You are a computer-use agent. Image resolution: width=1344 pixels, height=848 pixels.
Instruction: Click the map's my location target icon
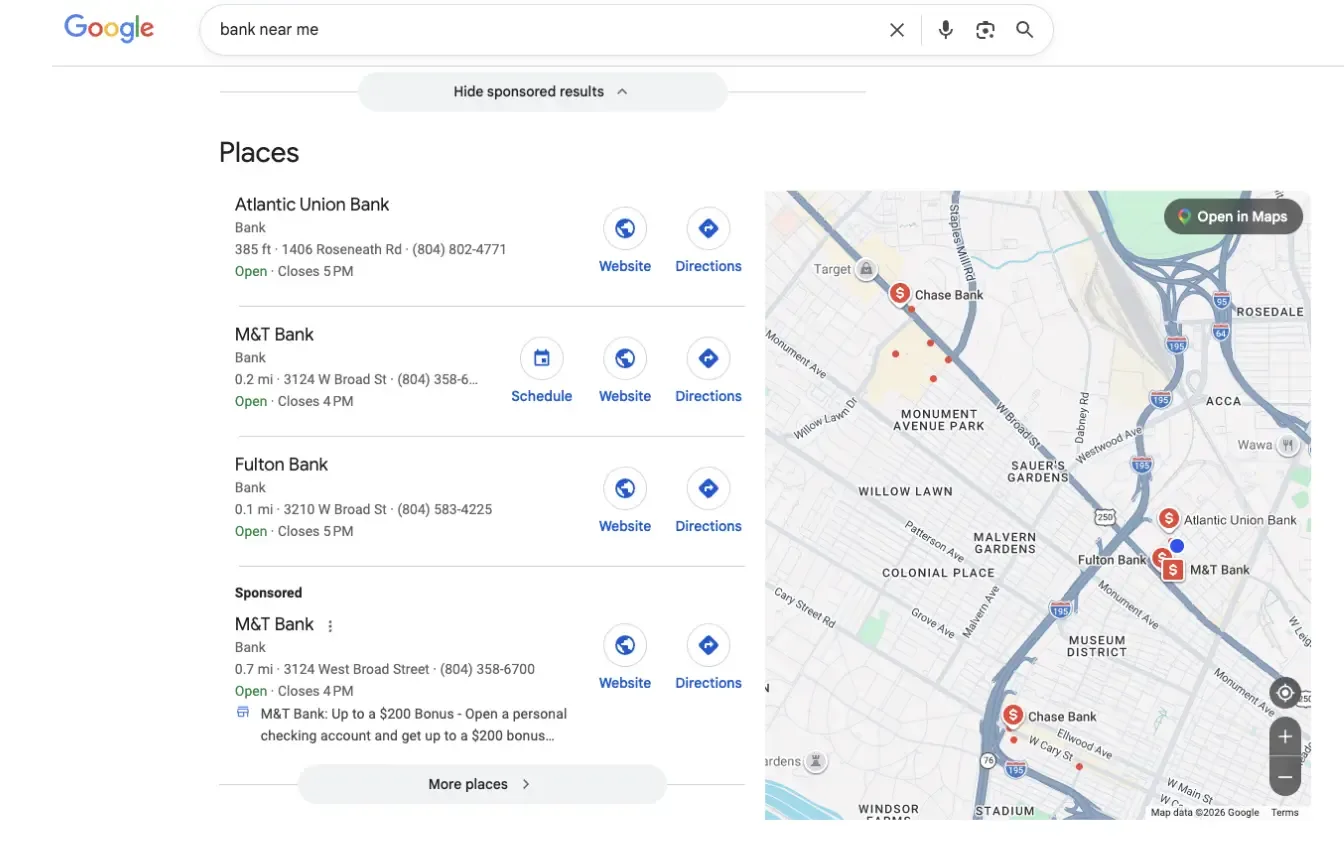[1285, 692]
